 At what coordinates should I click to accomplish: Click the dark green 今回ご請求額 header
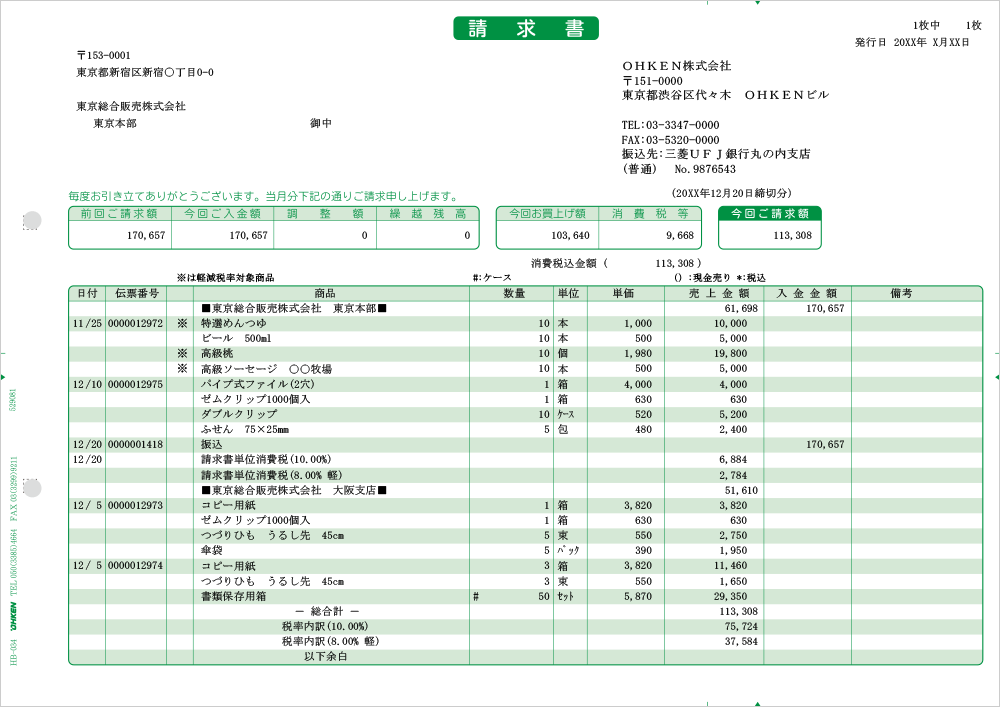770,214
